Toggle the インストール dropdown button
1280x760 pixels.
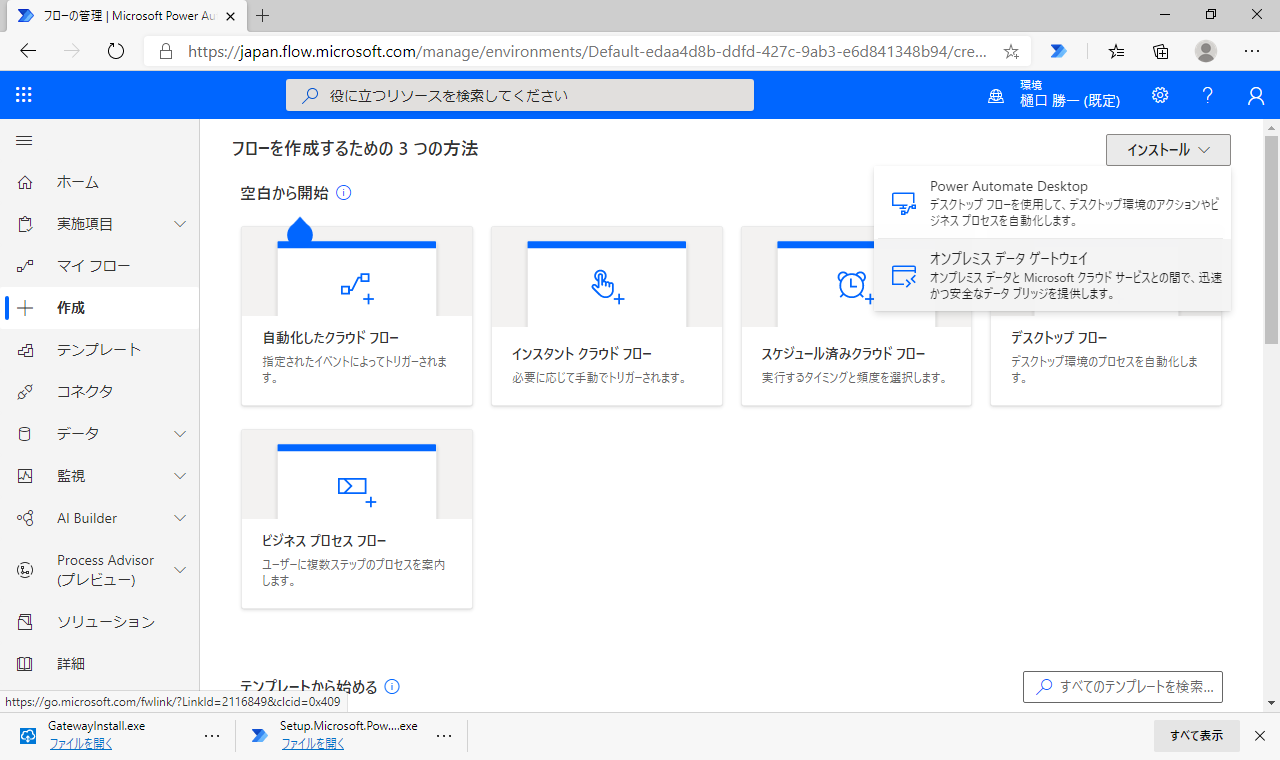pyautogui.click(x=1168, y=150)
